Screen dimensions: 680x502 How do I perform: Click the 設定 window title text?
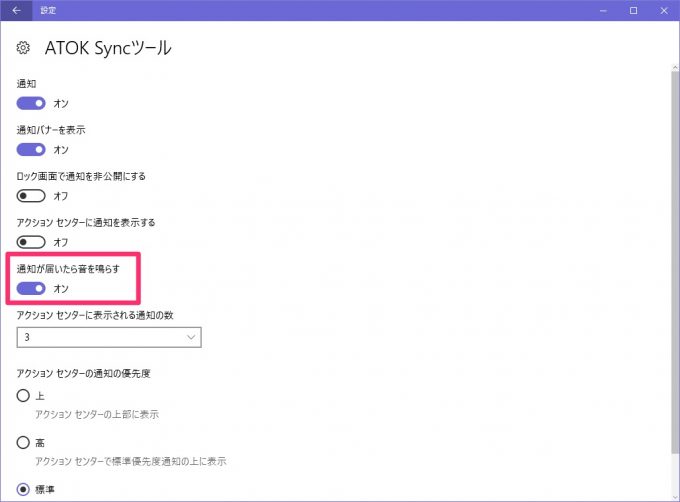click(x=48, y=10)
